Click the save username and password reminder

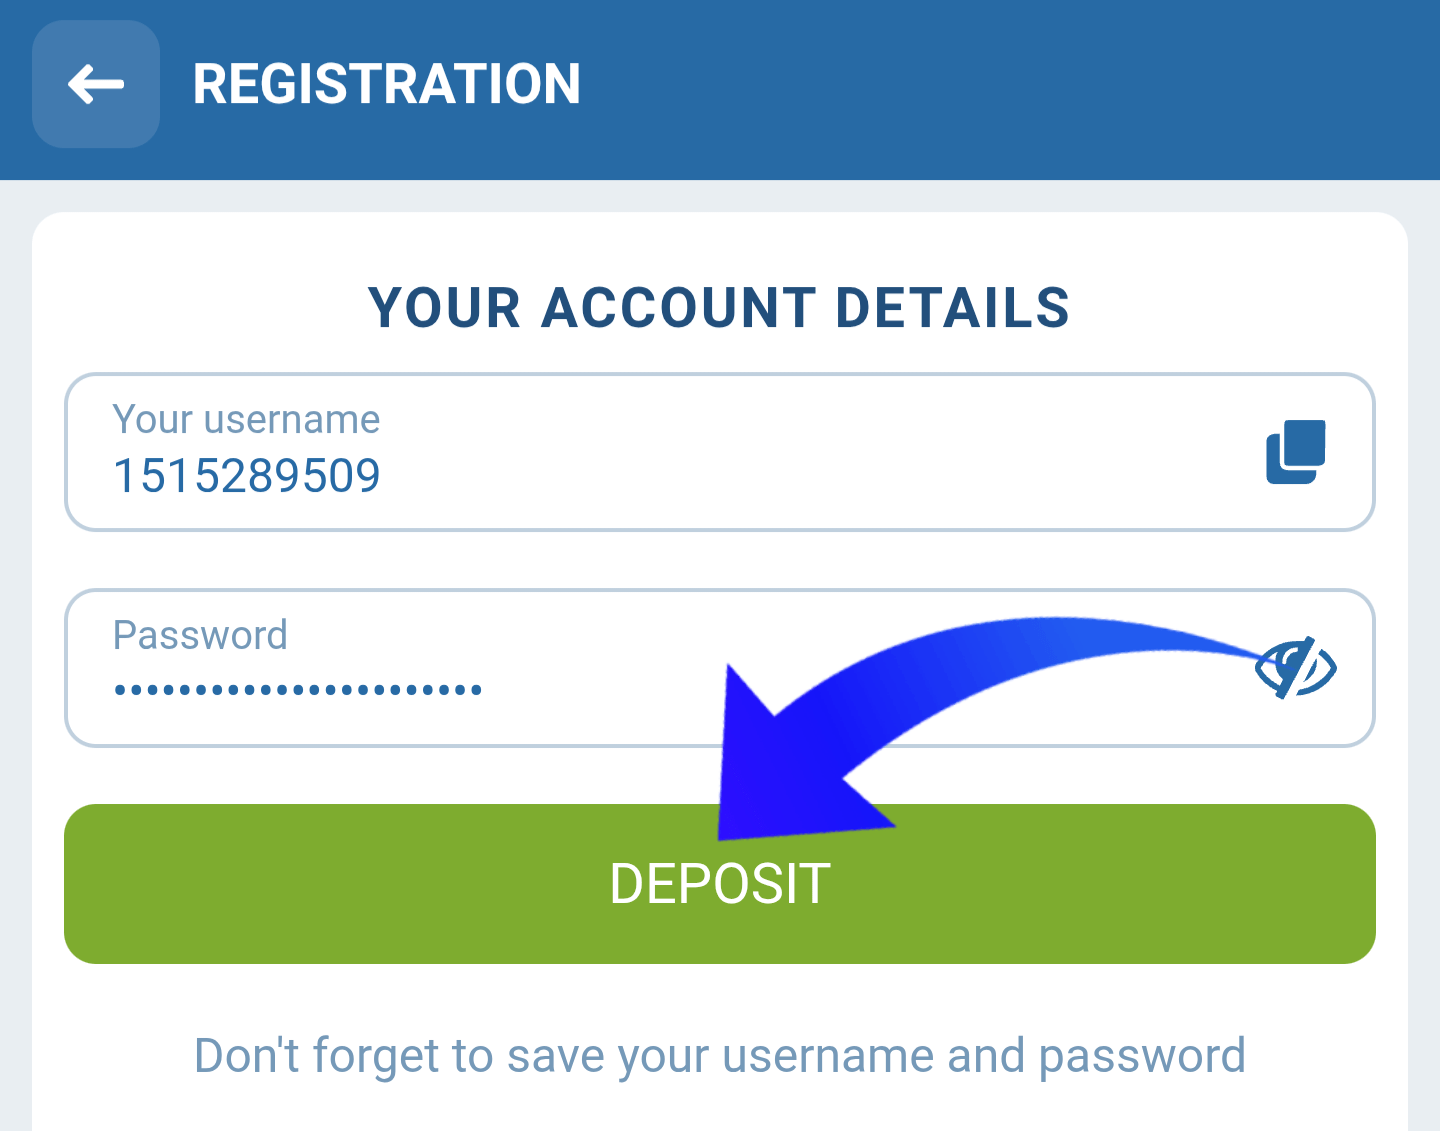719,1056
